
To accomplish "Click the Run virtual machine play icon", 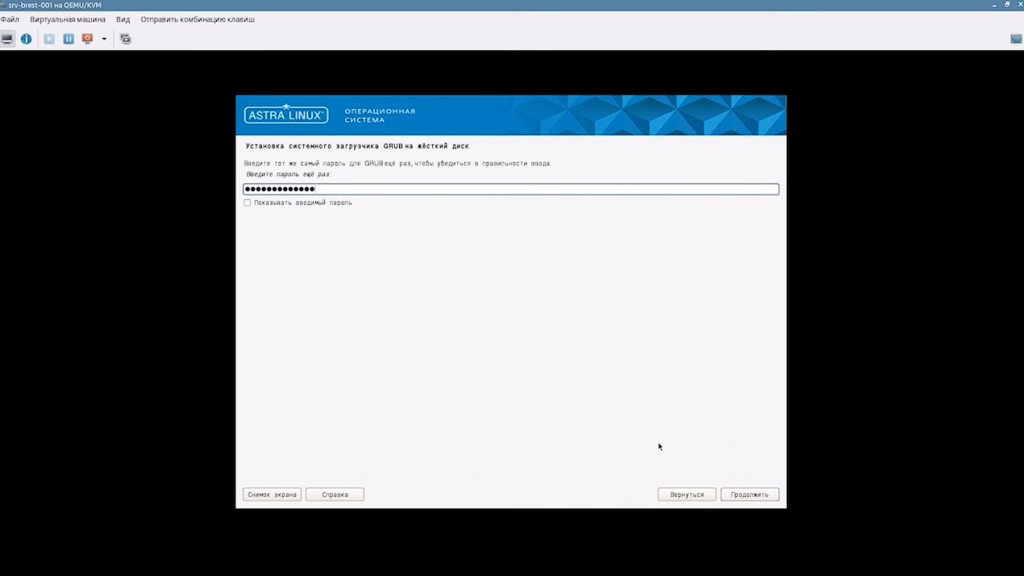I will click(49, 39).
